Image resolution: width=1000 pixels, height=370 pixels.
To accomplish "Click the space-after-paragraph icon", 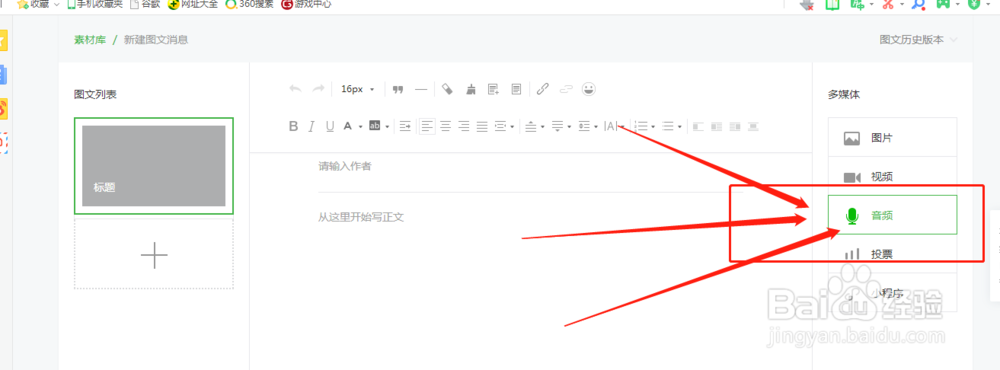I will click(x=557, y=126).
